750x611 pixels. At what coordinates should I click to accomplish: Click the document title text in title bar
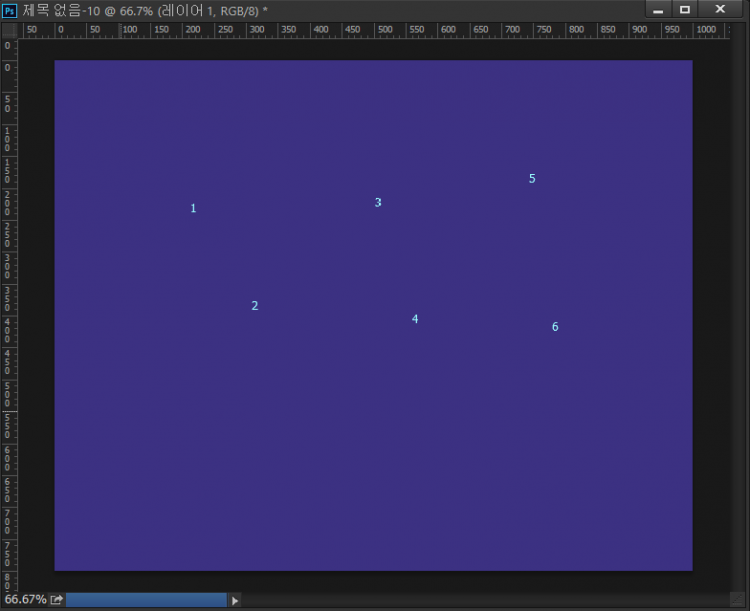tap(145, 10)
